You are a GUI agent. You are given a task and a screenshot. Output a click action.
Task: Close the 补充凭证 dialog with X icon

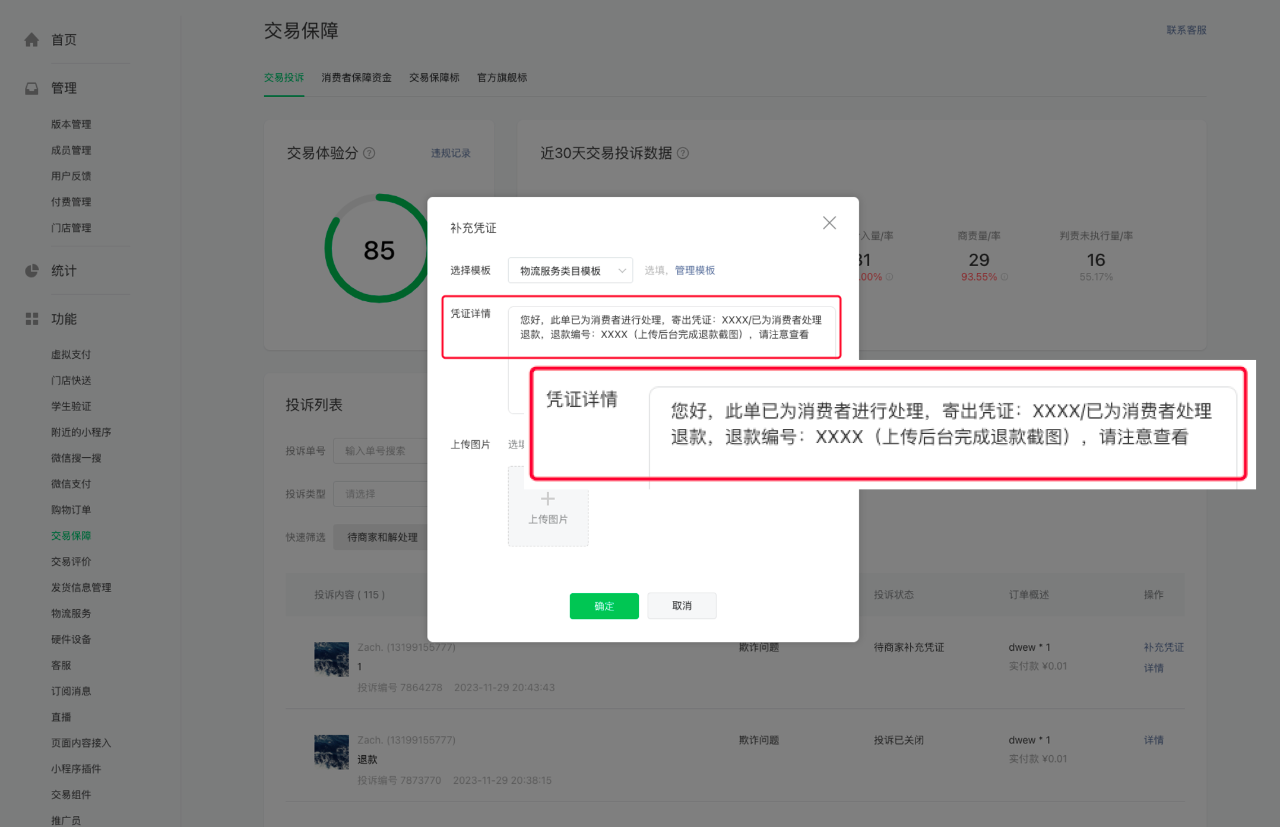click(x=829, y=223)
